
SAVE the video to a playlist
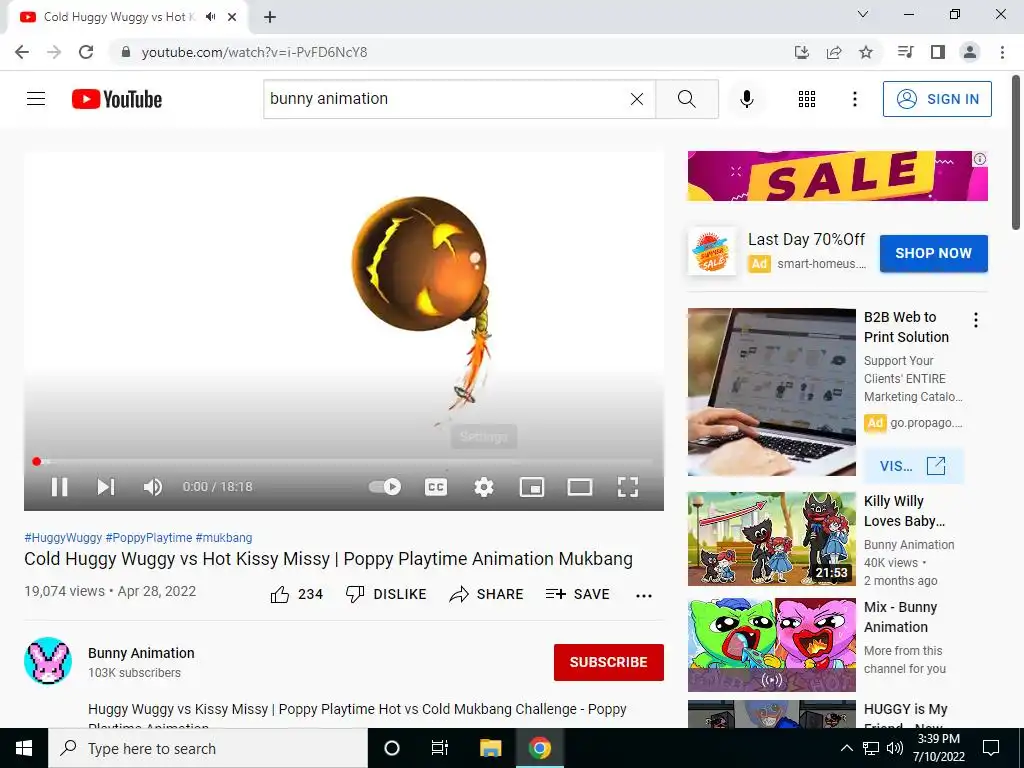pyautogui.click(x=578, y=594)
